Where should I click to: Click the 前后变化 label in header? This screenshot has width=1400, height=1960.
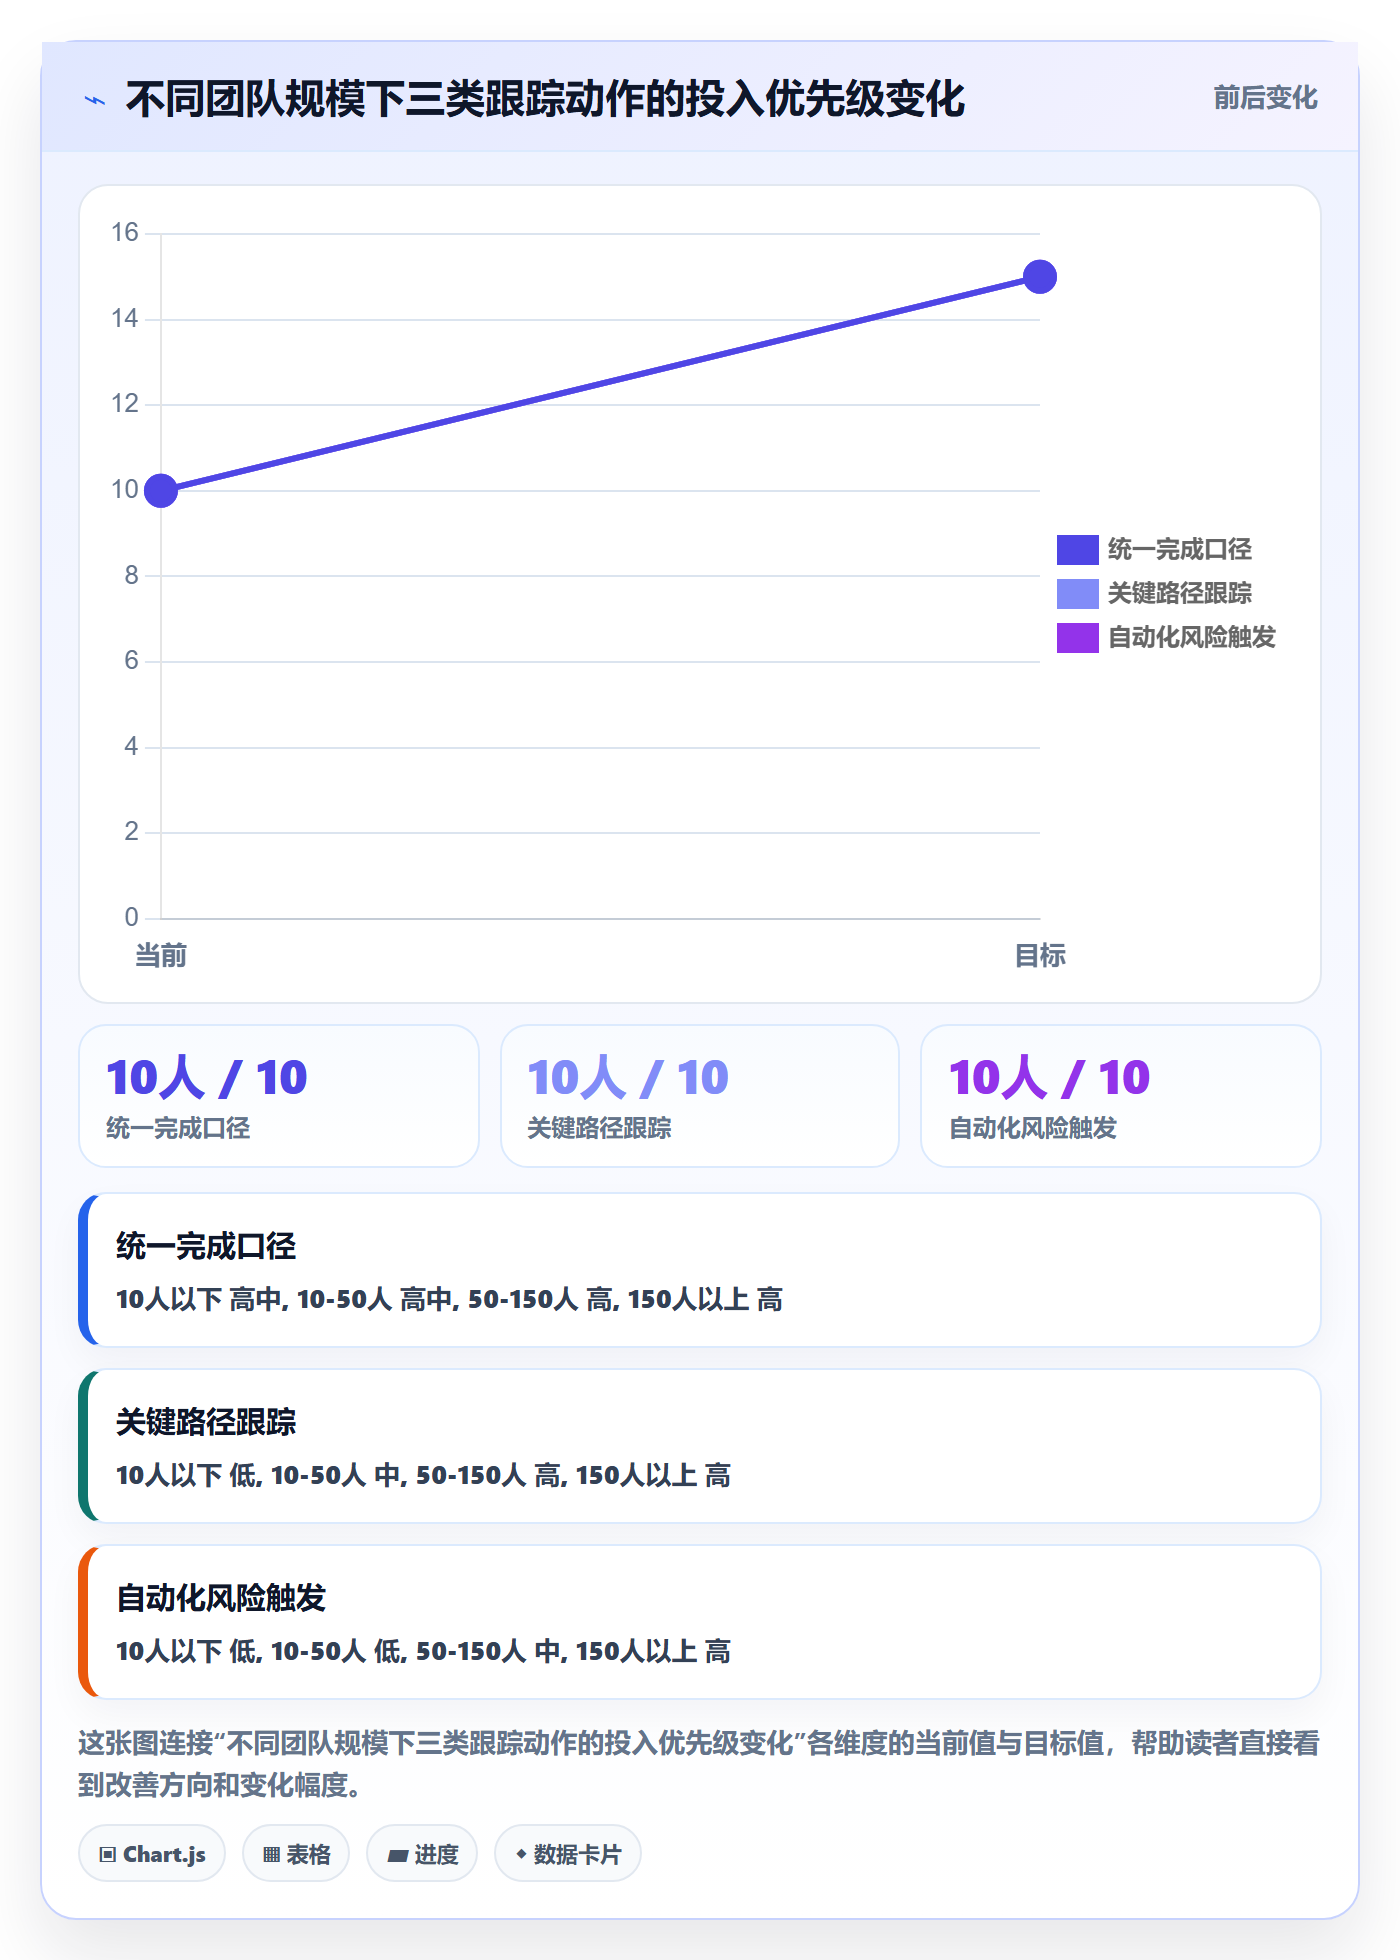click(x=1265, y=98)
